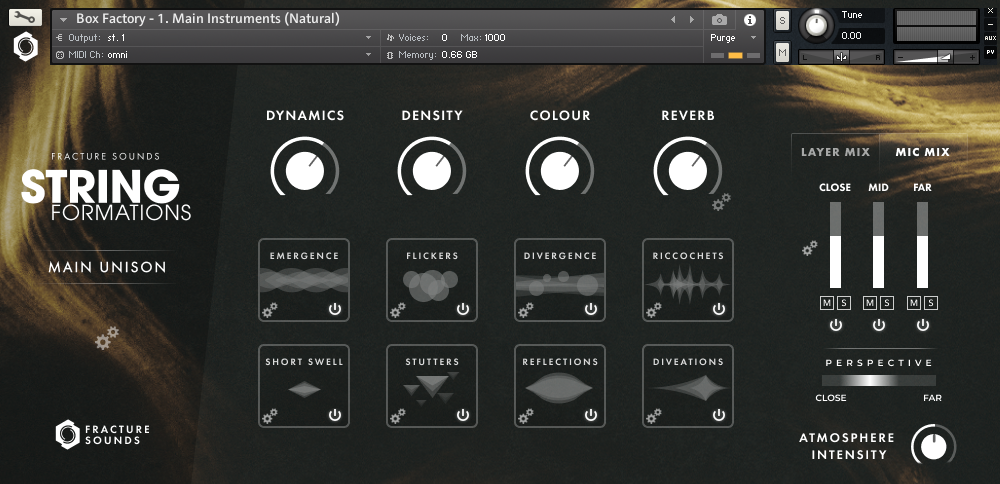Screen dimensions: 1000x484
Task: Toggle Flickers power button
Action: (x=463, y=310)
